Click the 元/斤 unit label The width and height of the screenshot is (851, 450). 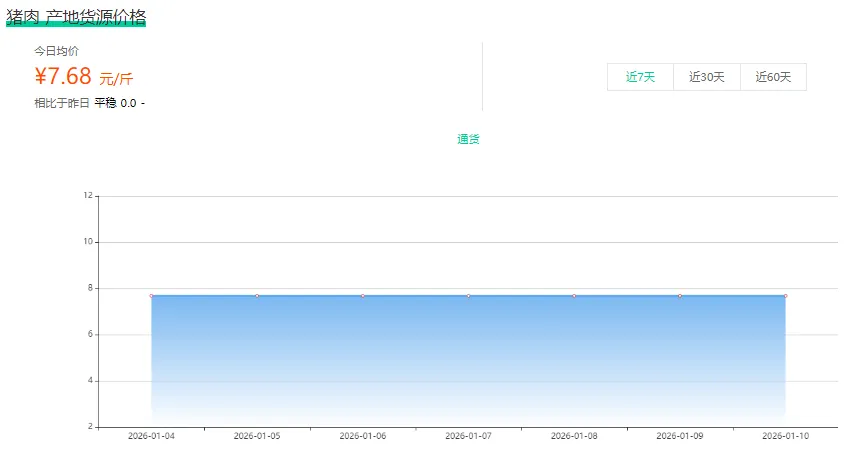tap(116, 79)
